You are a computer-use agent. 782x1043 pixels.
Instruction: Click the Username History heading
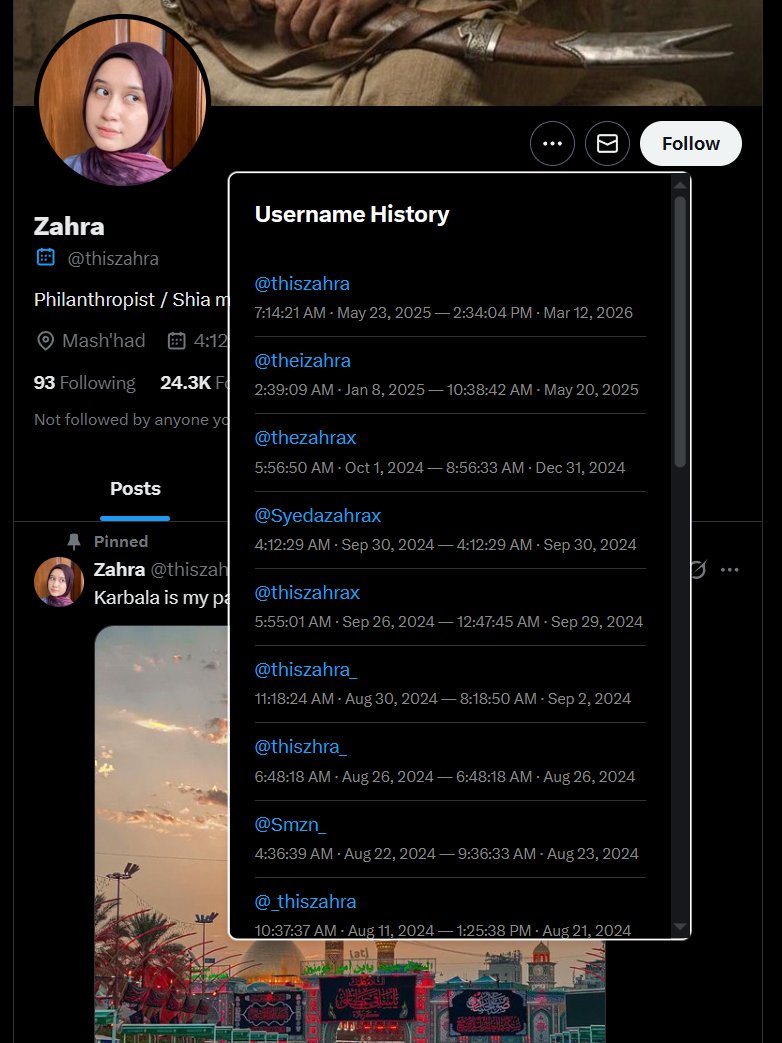pos(352,214)
